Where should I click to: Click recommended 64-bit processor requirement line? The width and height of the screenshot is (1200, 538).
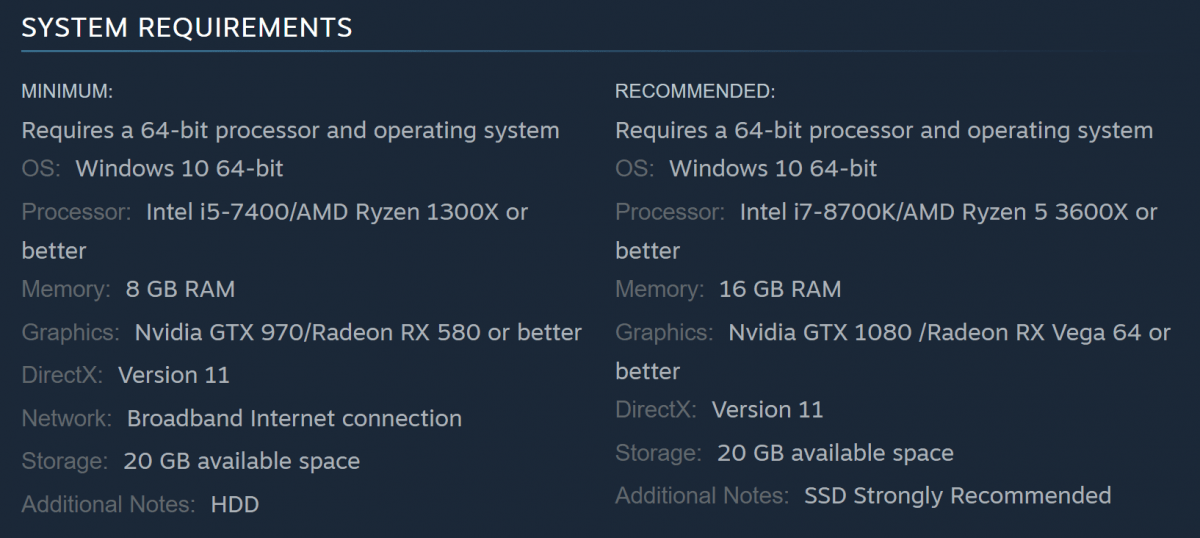click(884, 131)
